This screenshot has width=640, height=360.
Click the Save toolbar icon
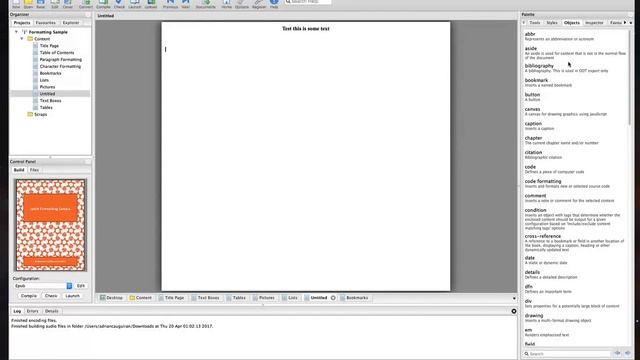(x=41, y=4)
